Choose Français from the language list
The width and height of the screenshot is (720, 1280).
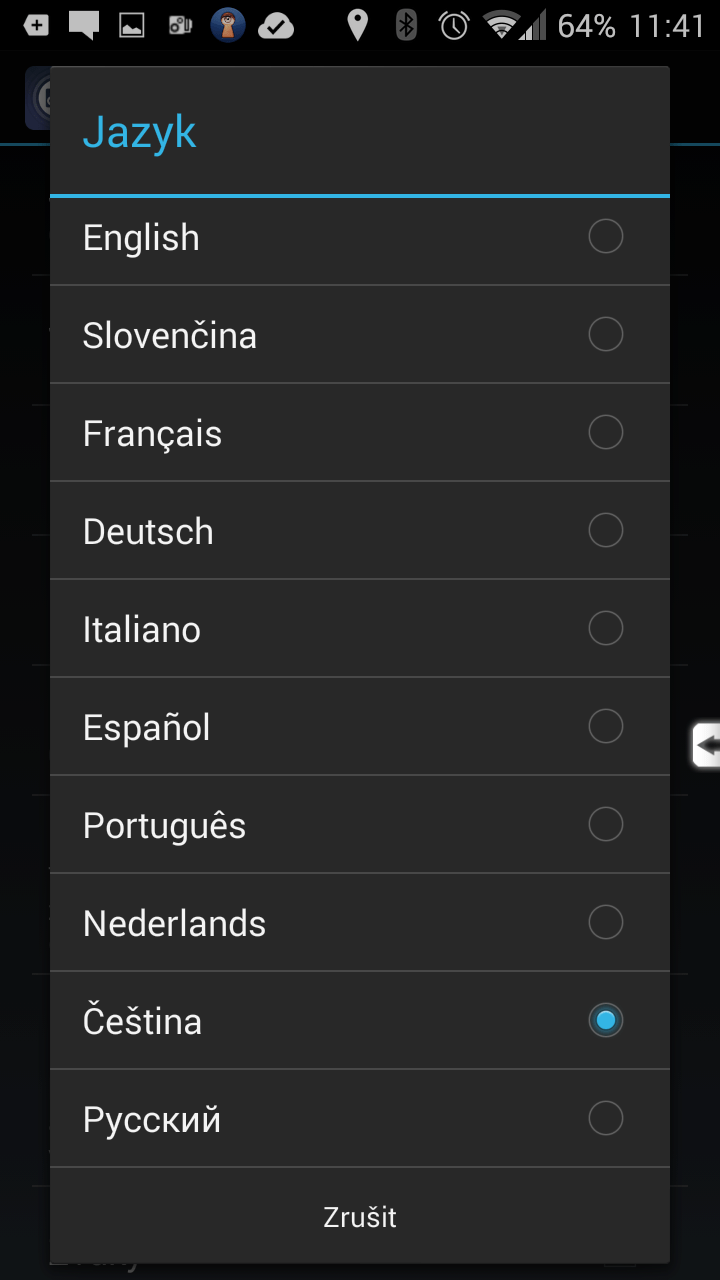[x=153, y=433]
